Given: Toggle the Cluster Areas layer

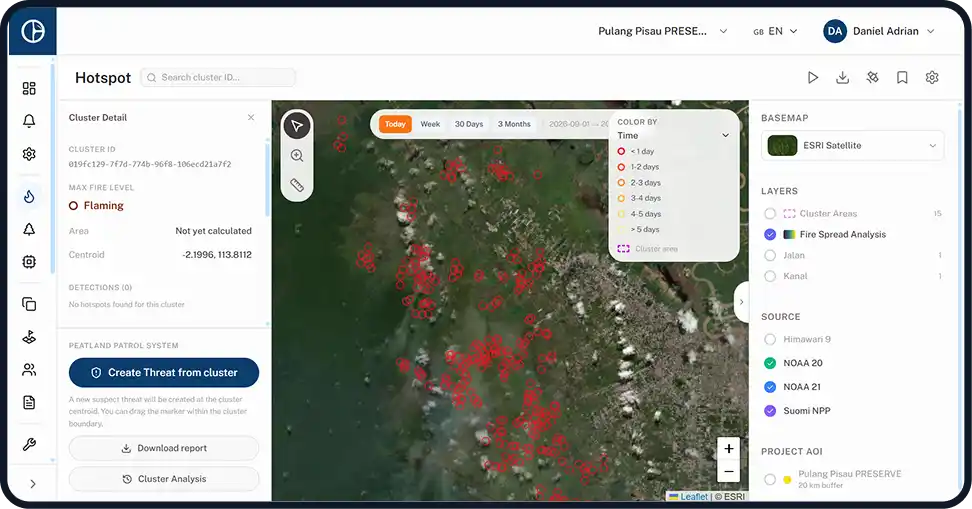Looking at the screenshot, I should (770, 213).
